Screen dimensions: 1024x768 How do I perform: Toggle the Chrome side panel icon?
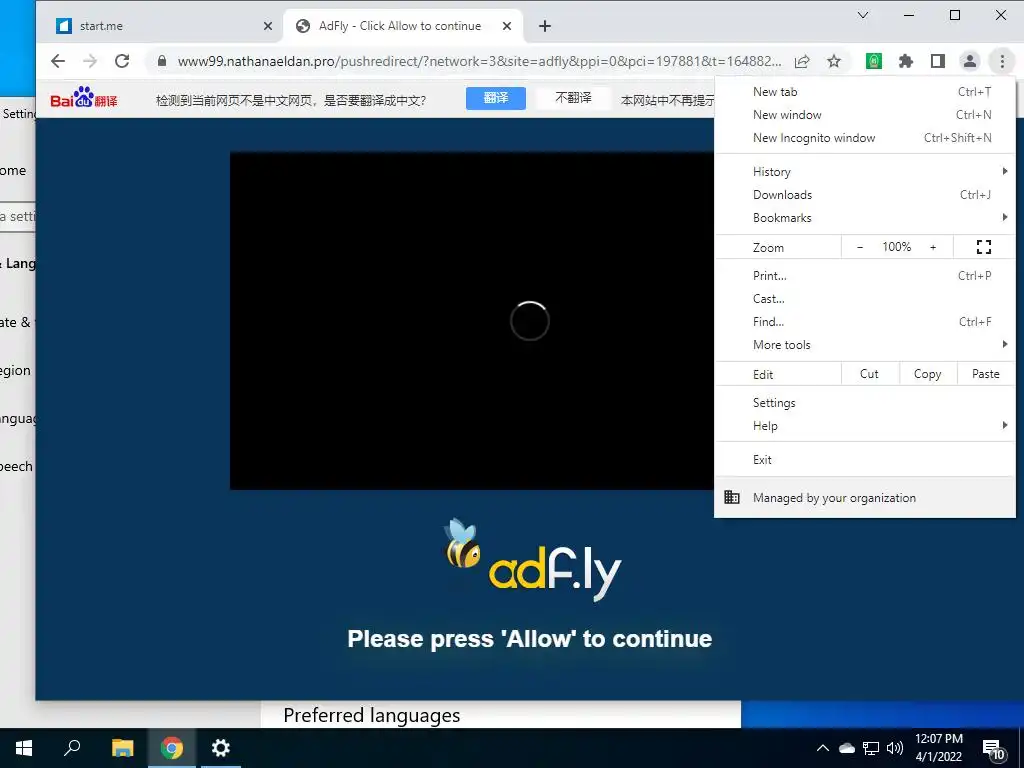tap(938, 61)
